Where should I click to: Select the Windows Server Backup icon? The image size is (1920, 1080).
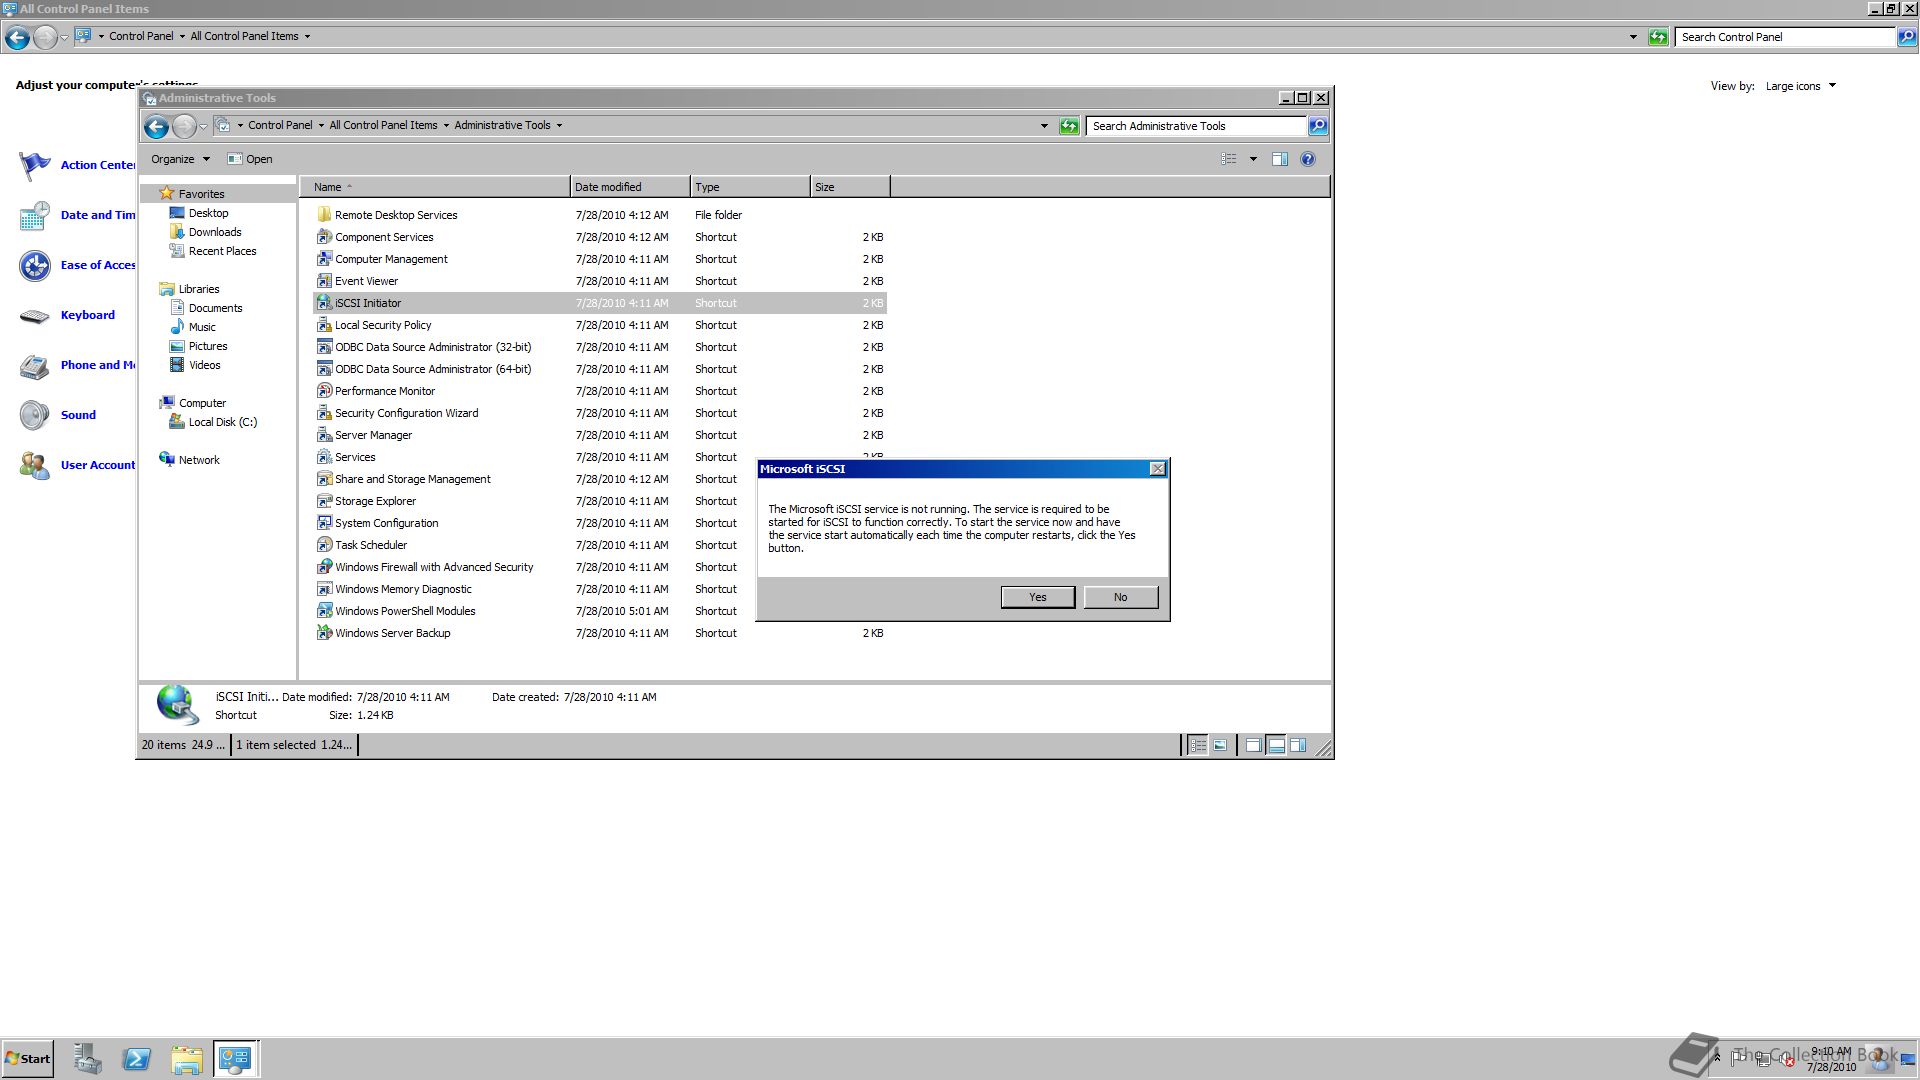click(x=324, y=633)
